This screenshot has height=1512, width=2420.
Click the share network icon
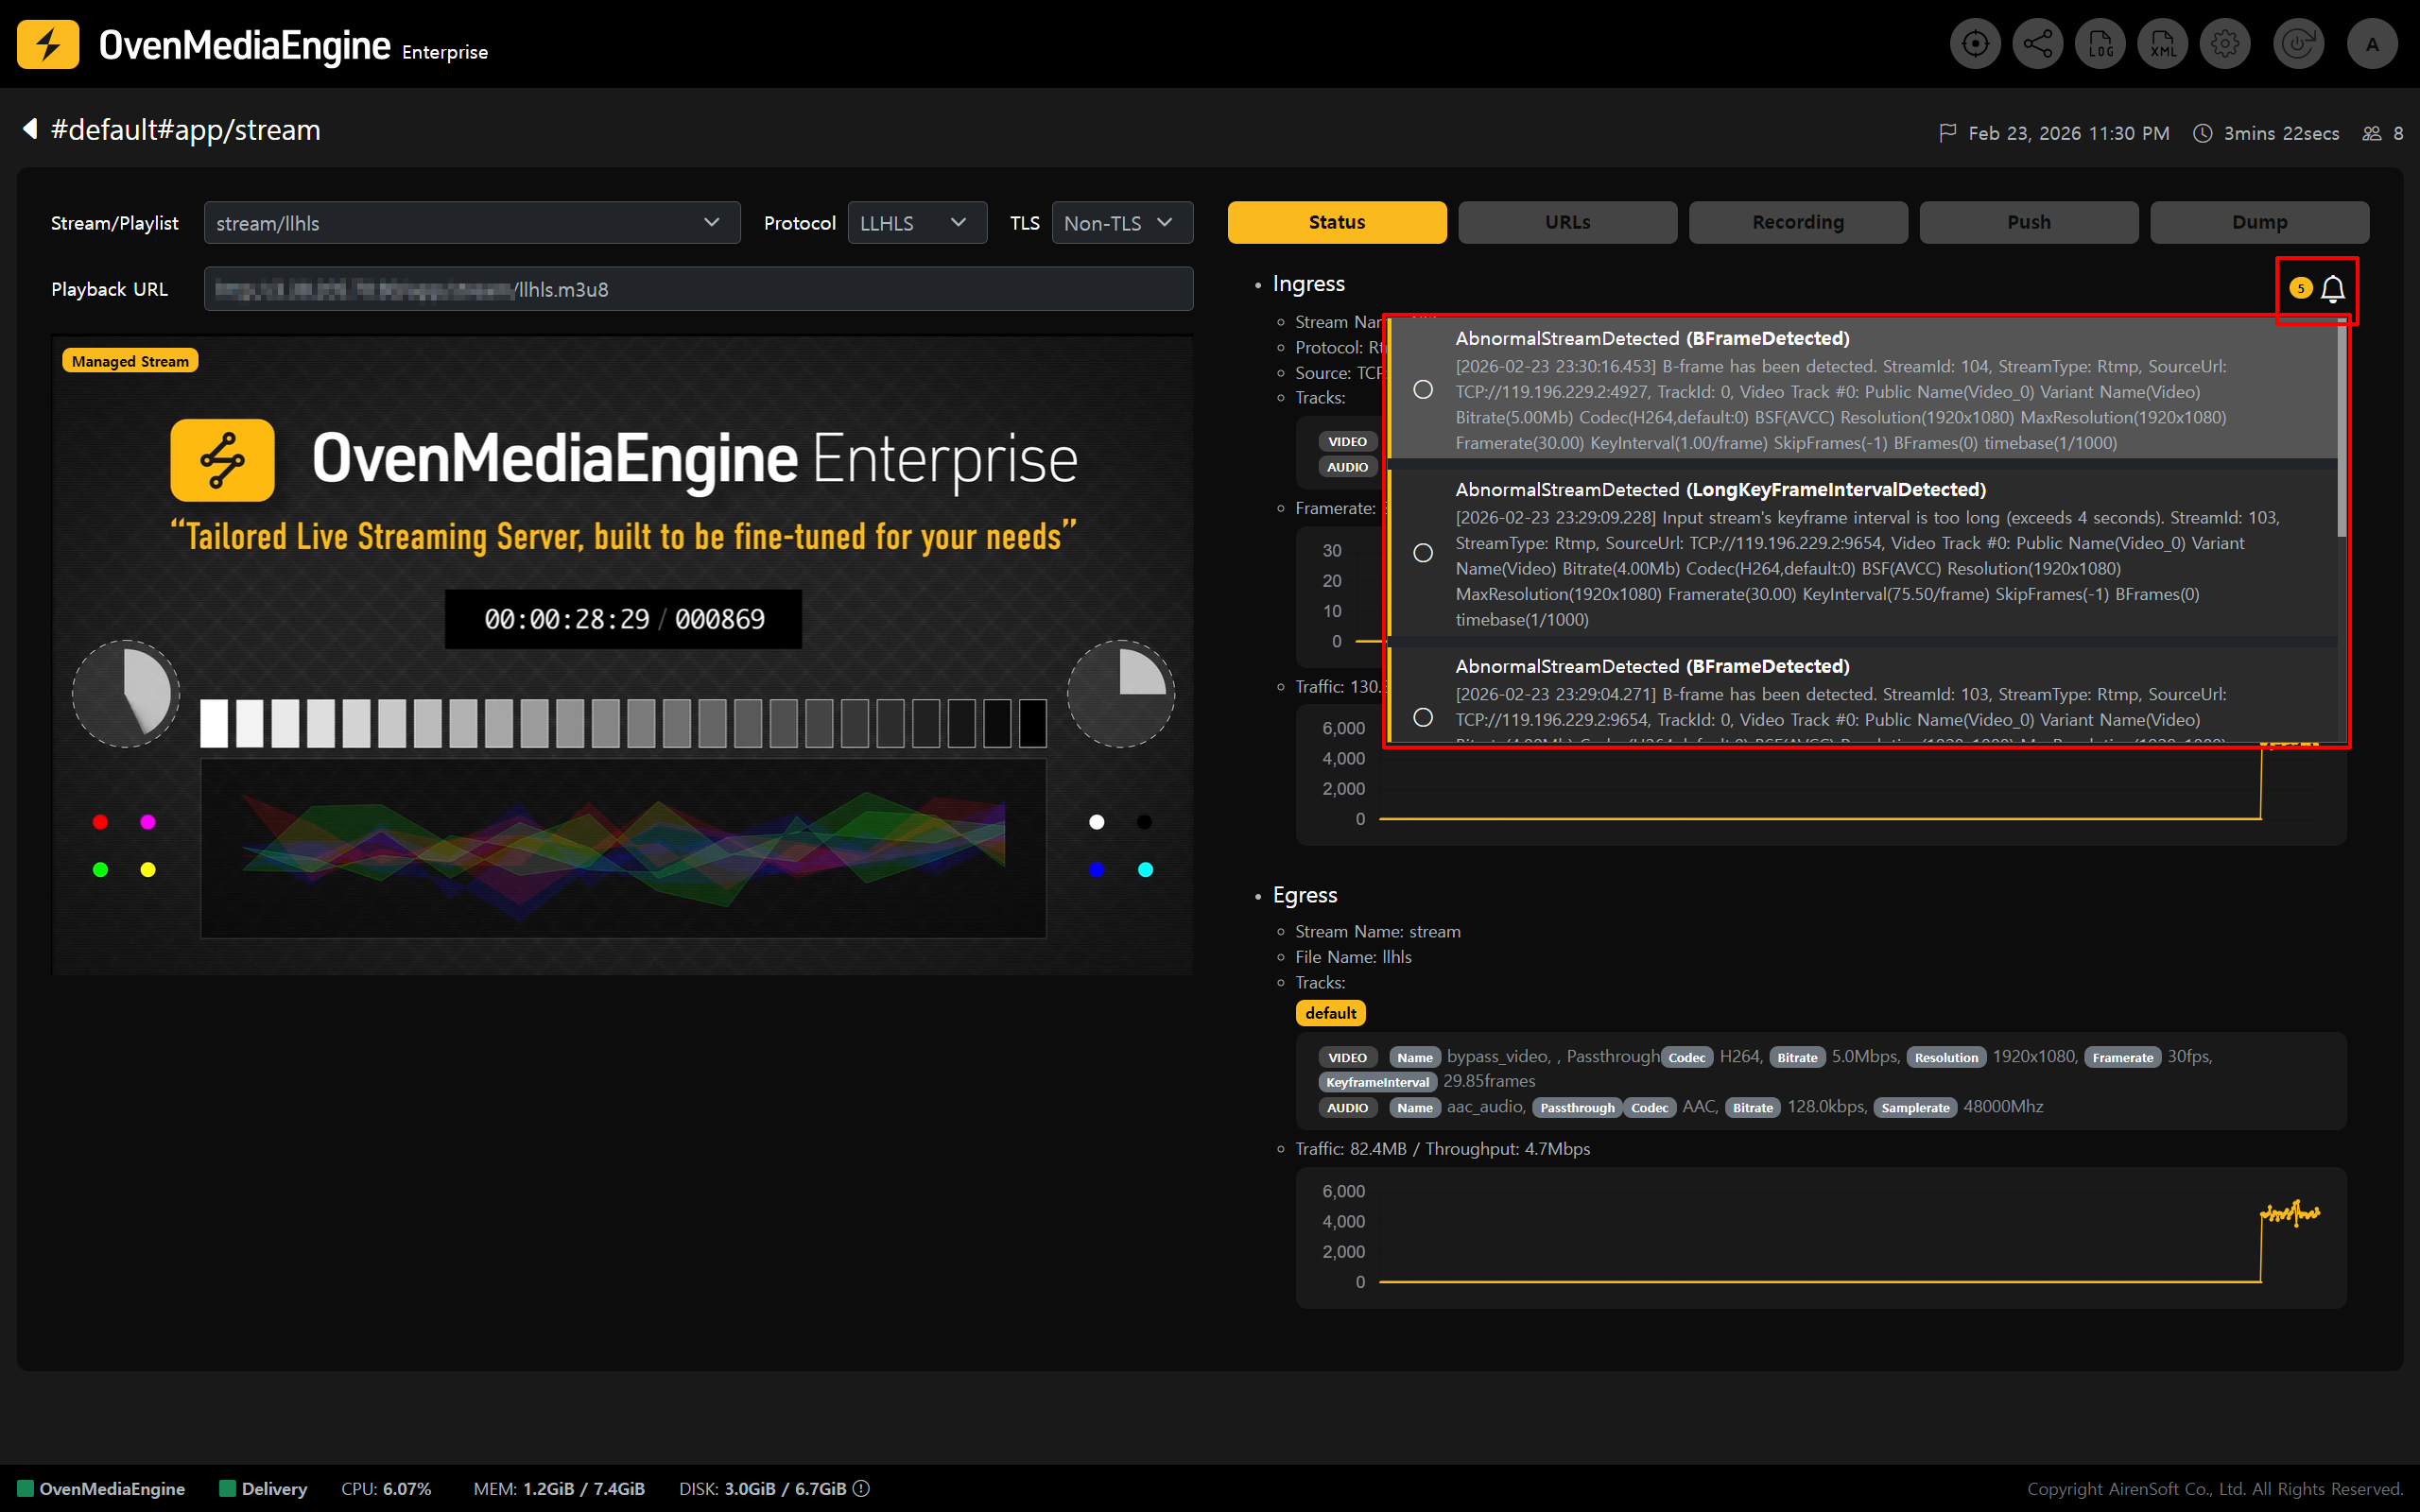[x=2037, y=44]
